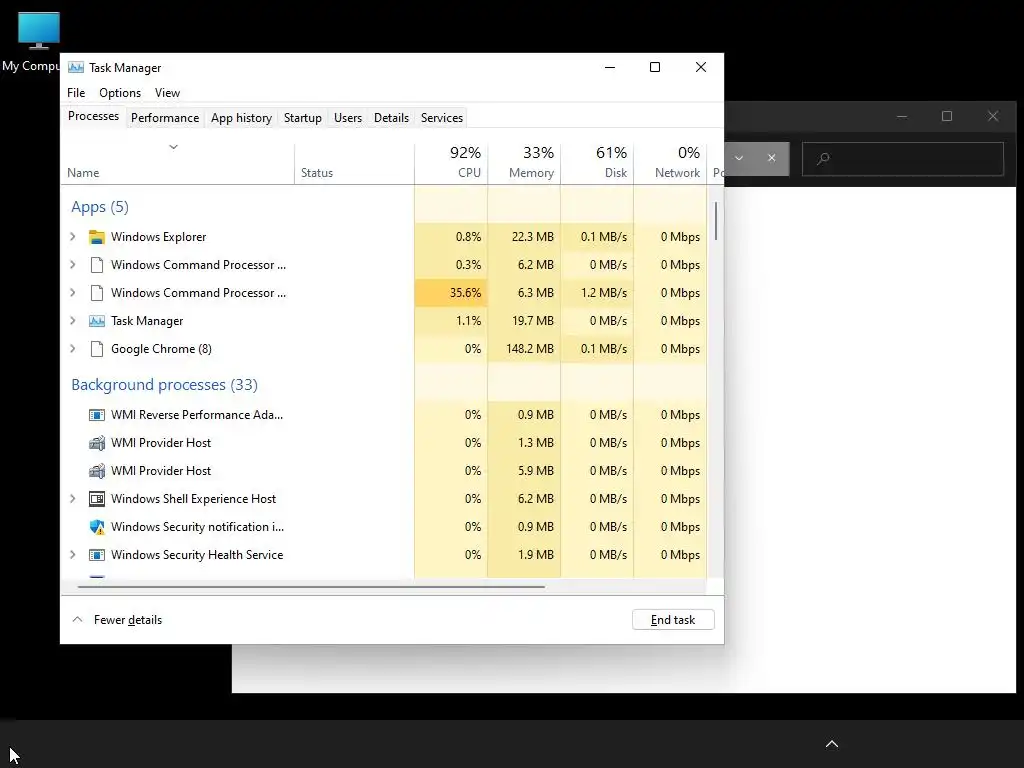Viewport: 1024px width, 768px height.
Task: Click the search magnifier icon in background window
Action: tap(823, 159)
